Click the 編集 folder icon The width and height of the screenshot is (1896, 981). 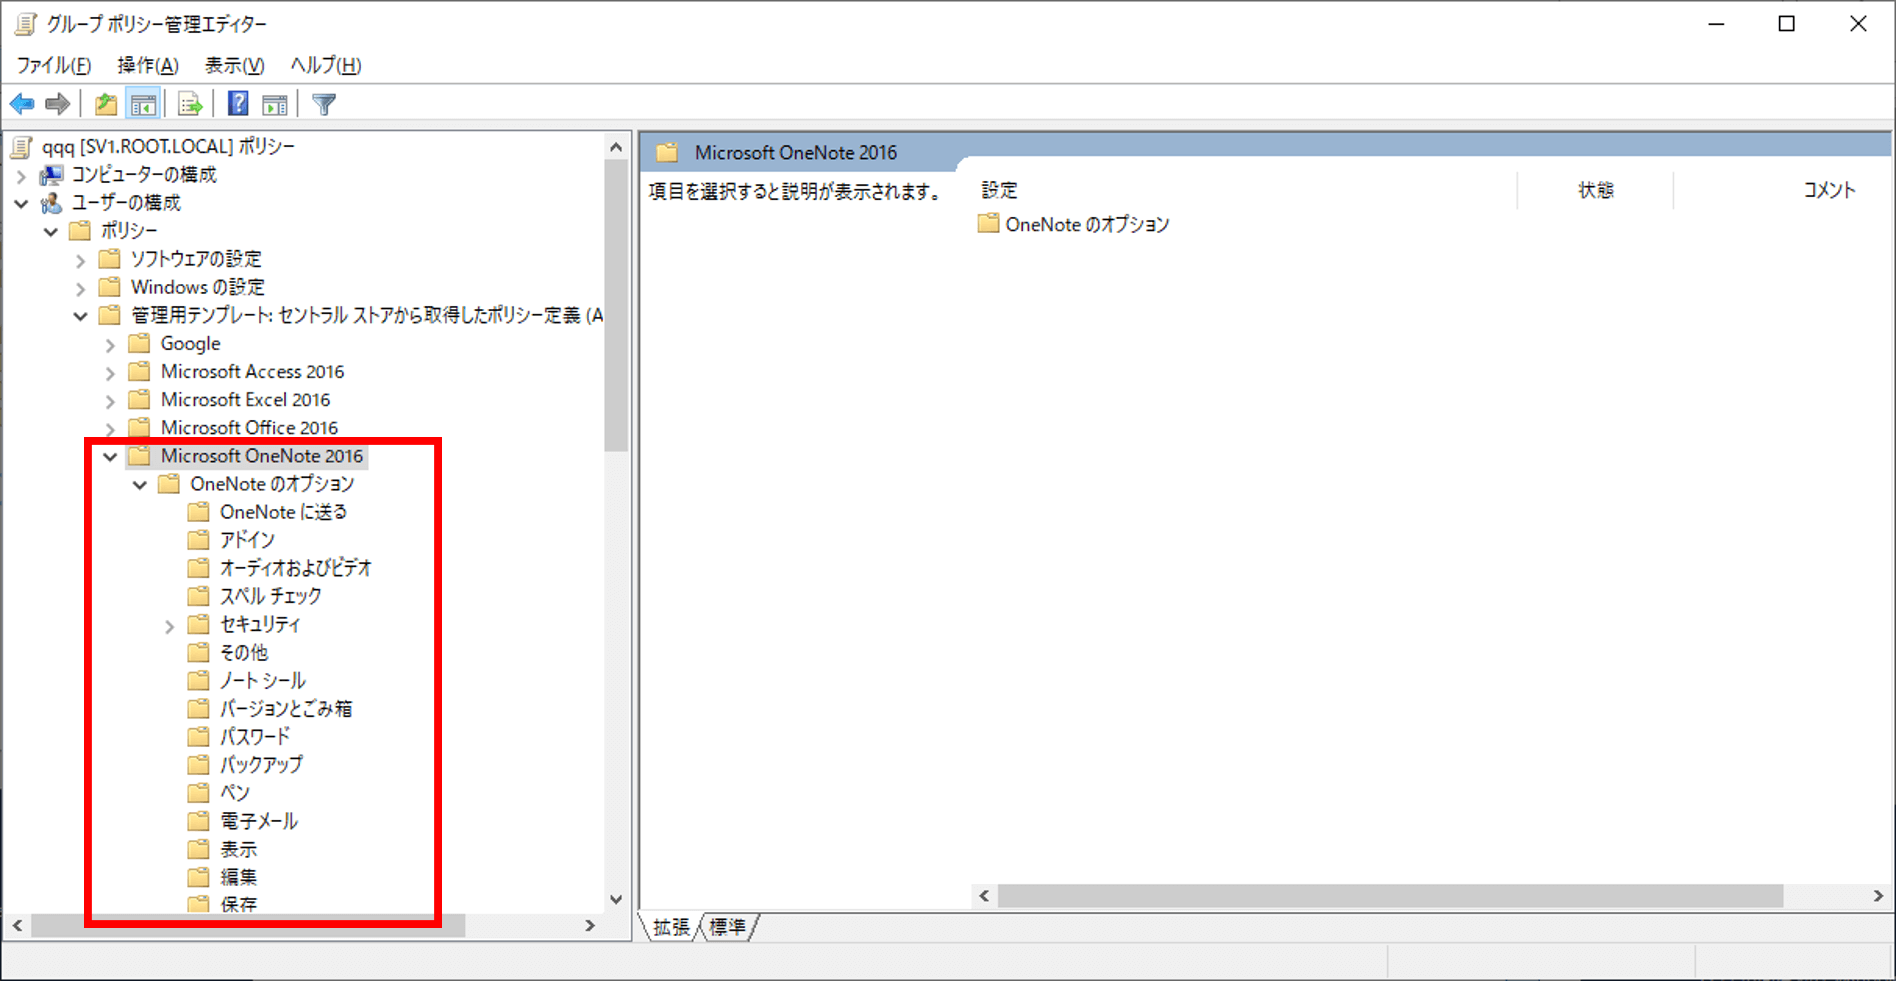[199, 877]
